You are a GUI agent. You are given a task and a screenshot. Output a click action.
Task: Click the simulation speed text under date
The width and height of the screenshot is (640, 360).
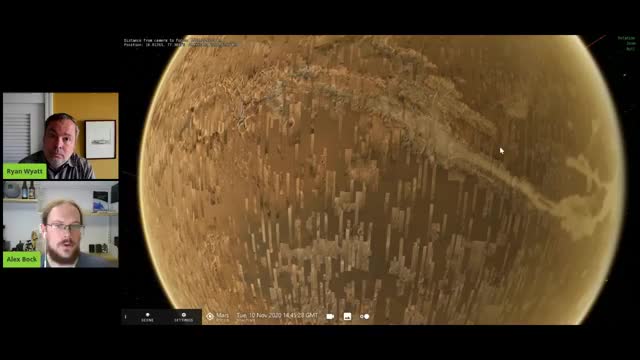click(x=246, y=321)
